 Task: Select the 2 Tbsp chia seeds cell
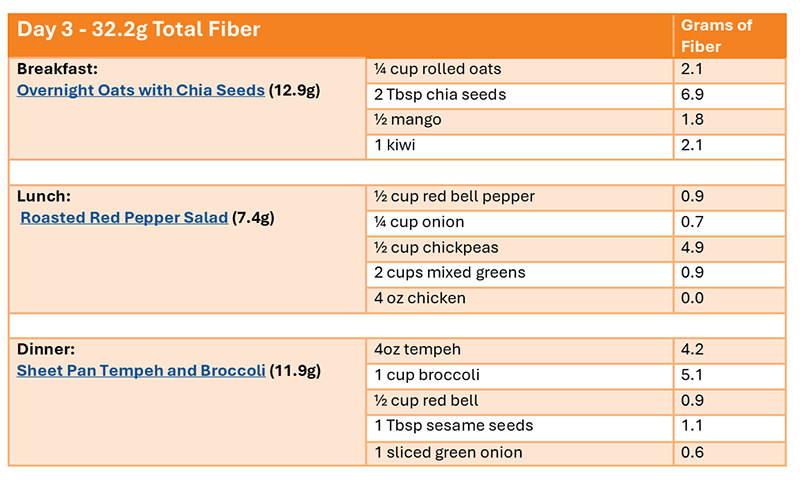[440, 95]
